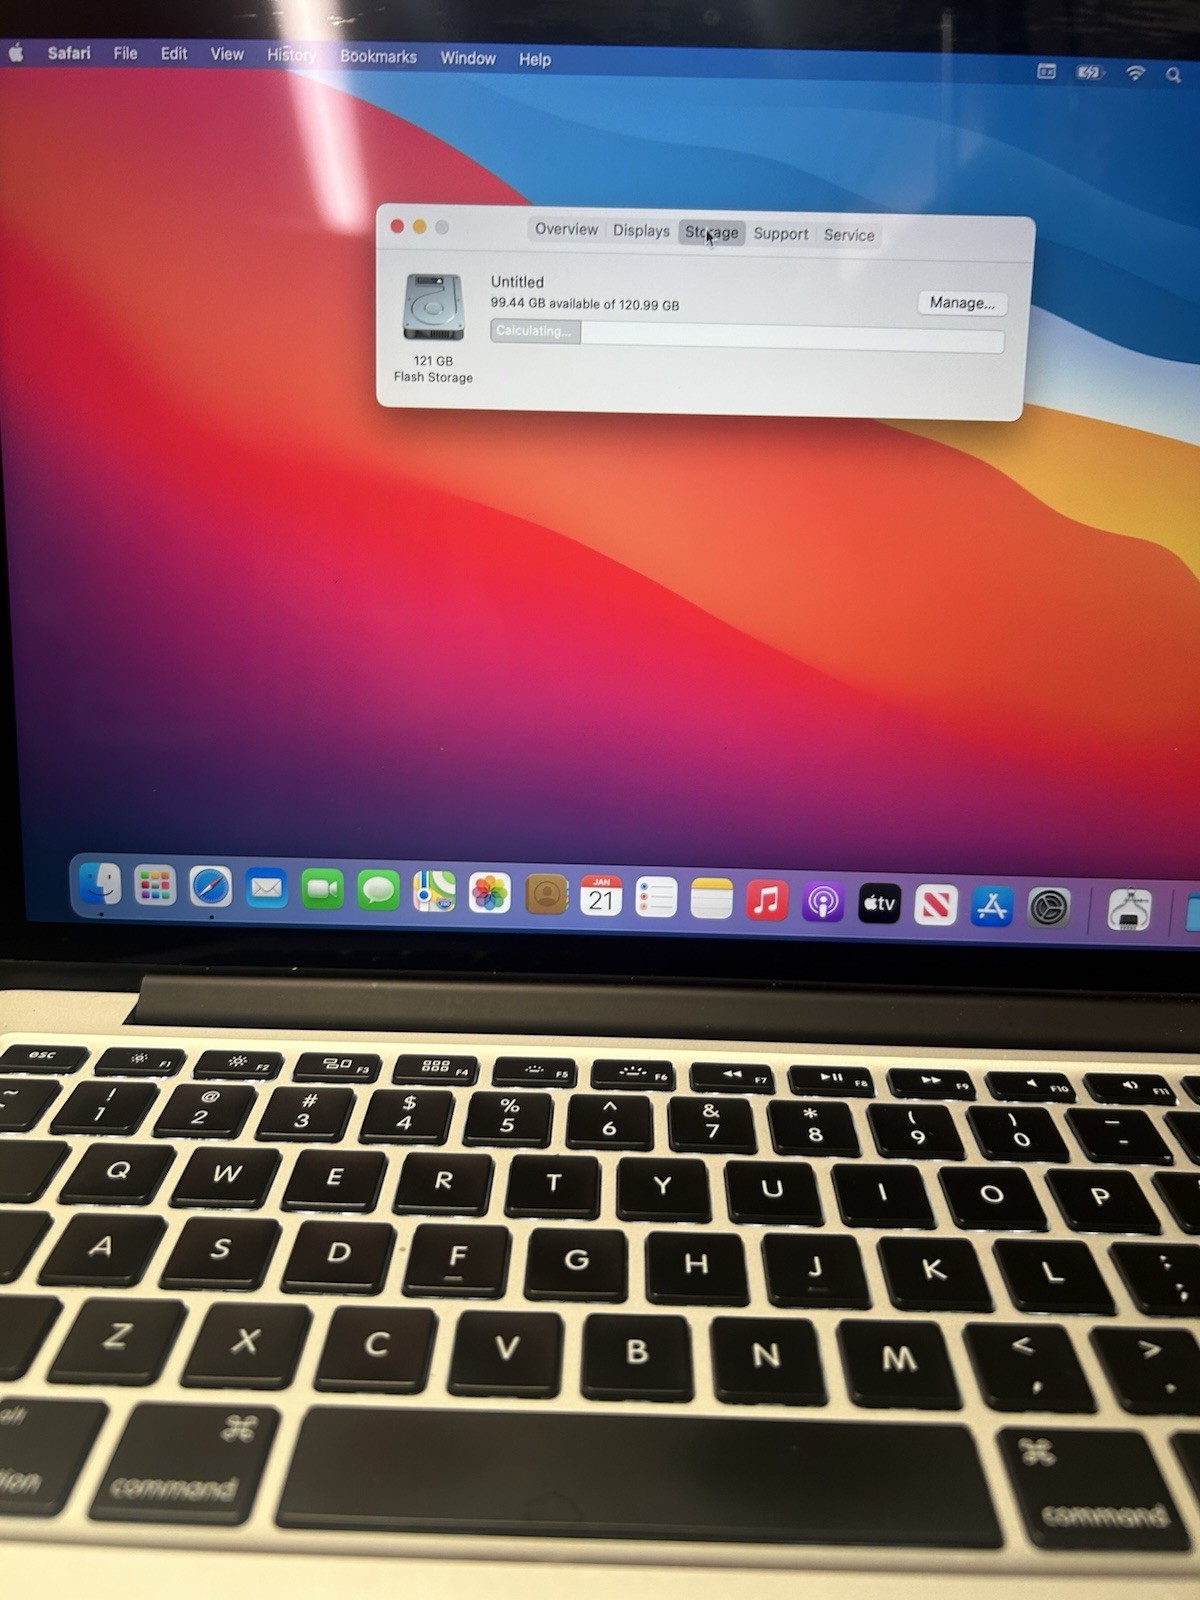Open the Calendar icon showing 21

[x=601, y=897]
